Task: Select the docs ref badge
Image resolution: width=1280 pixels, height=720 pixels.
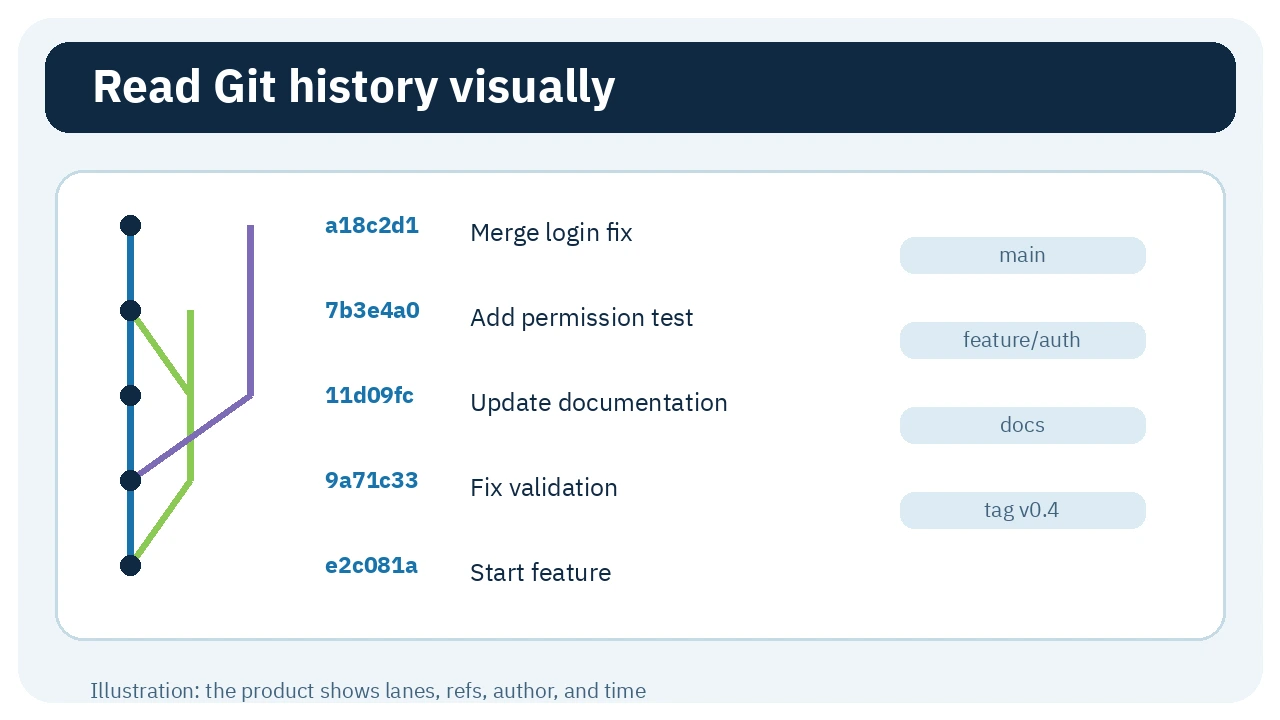Action: click(1022, 425)
